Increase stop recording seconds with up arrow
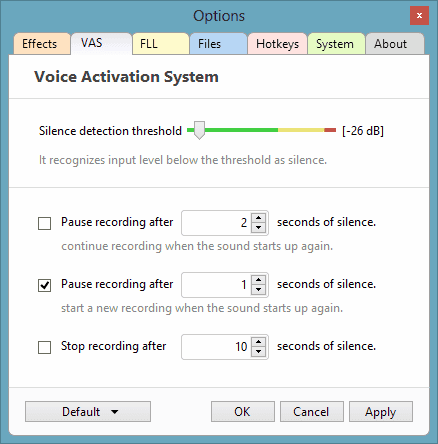 click(258, 342)
